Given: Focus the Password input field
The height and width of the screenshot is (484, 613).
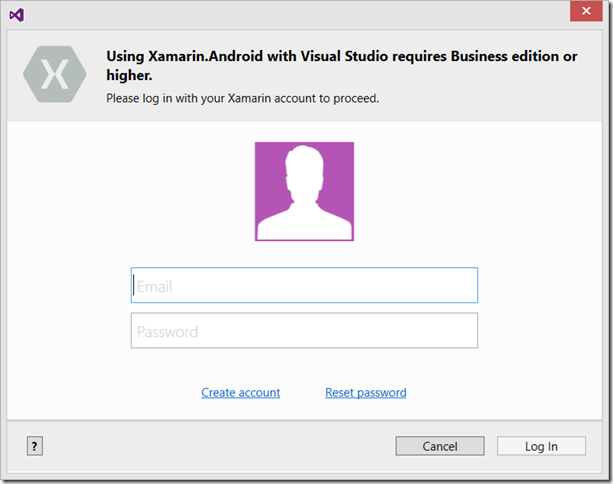Looking at the screenshot, I should (304, 330).
